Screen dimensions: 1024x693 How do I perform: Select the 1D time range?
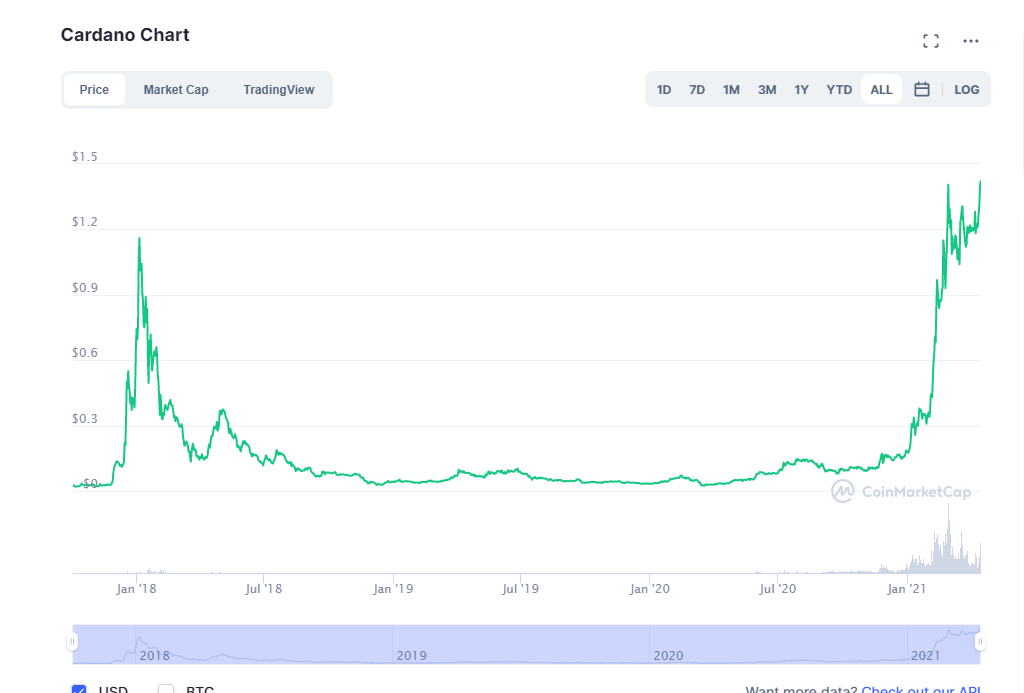point(664,89)
